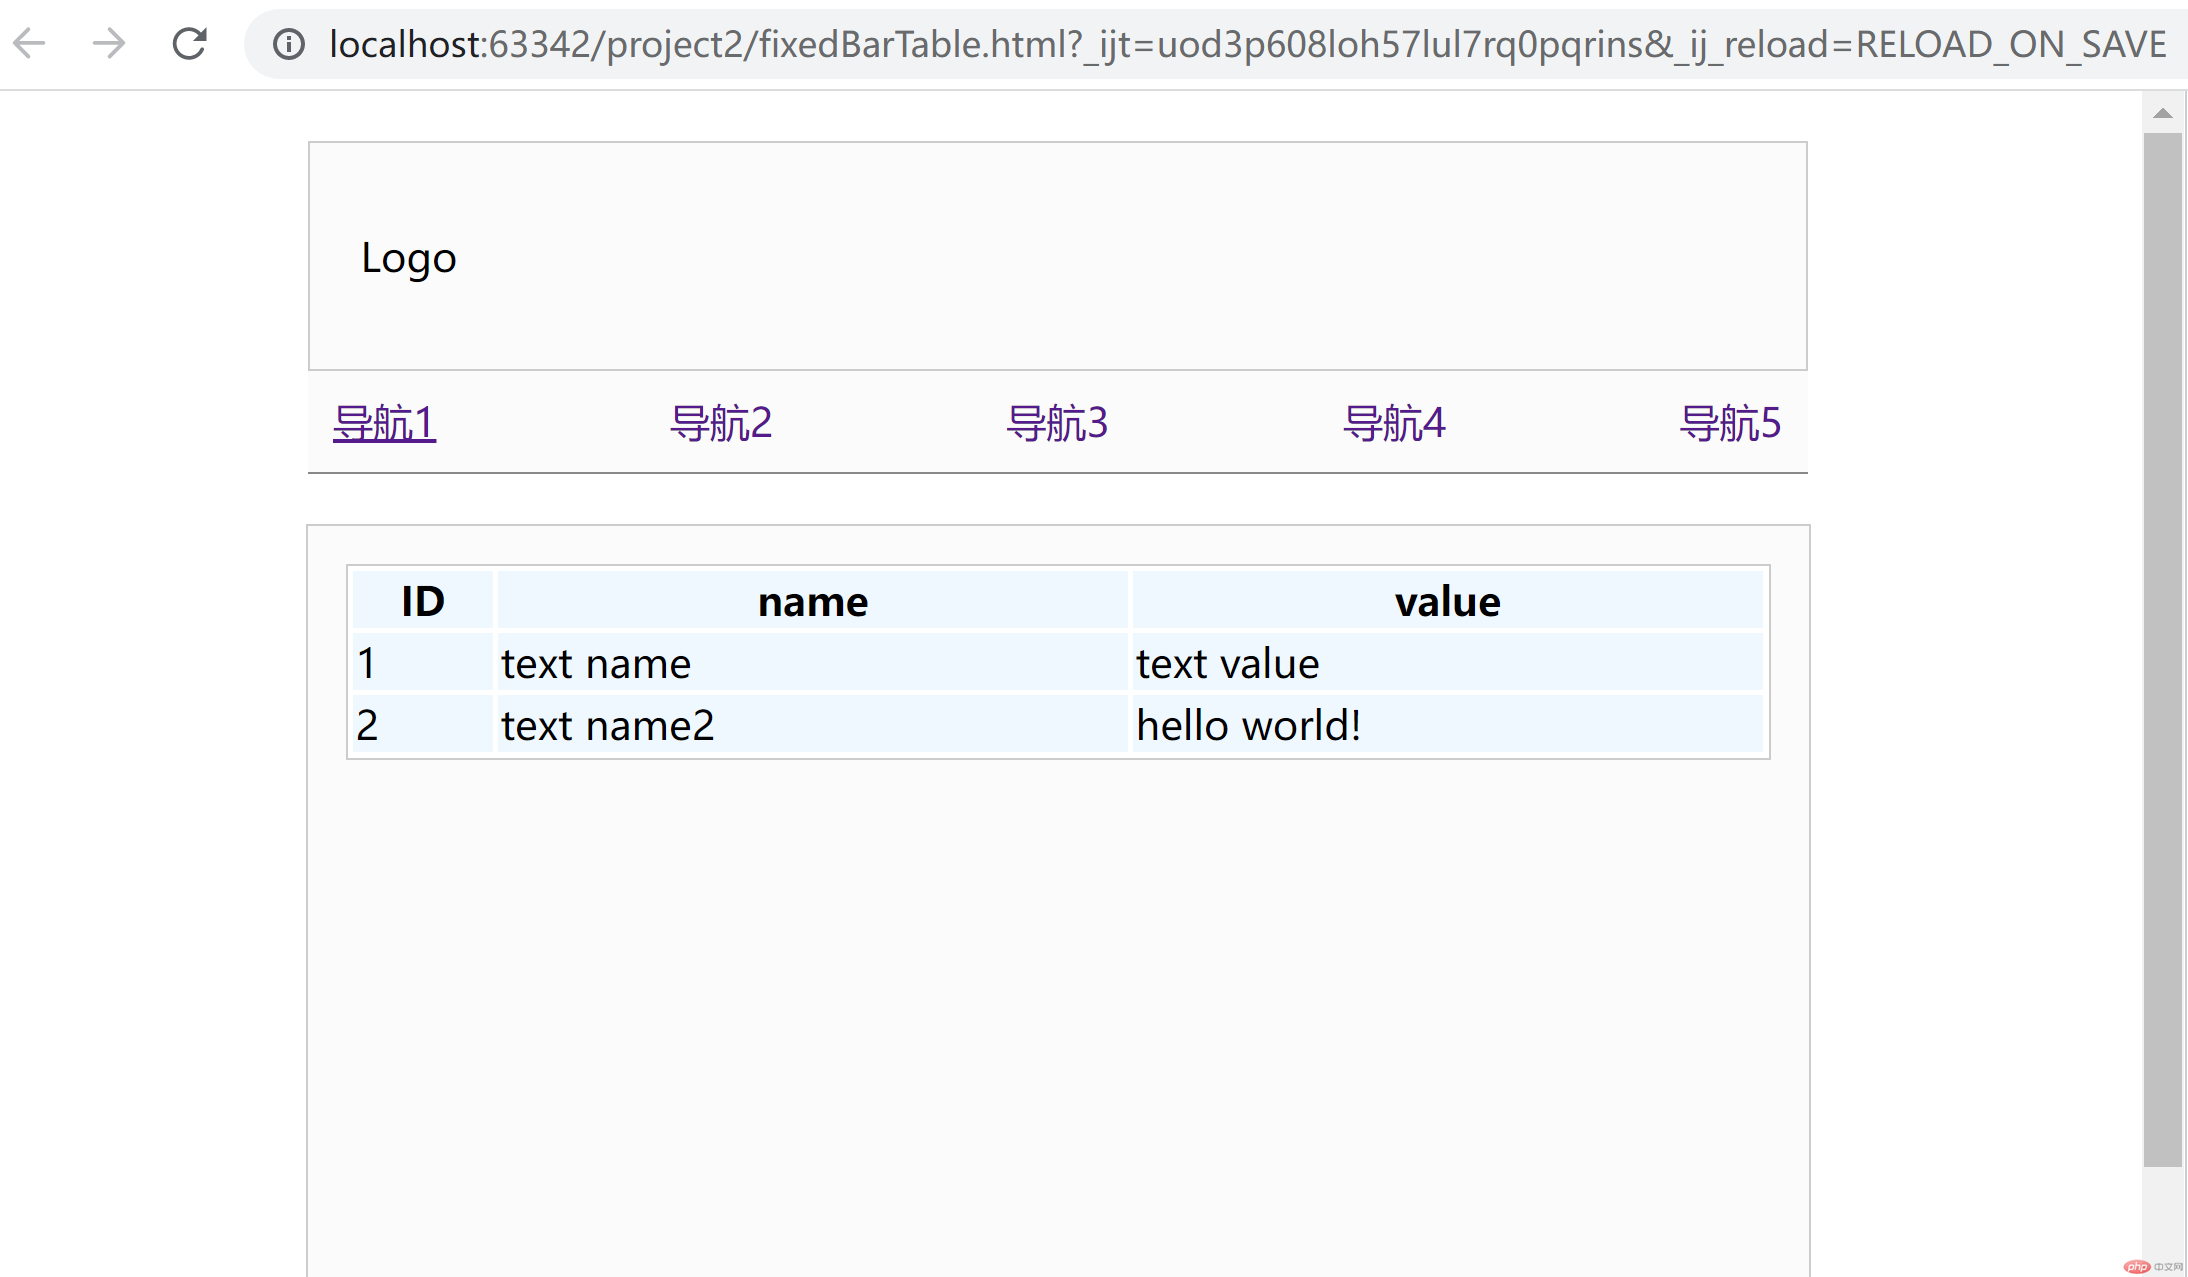Viewport: 2188px width, 1277px height.
Task: Click the Logo text
Action: pos(409,258)
